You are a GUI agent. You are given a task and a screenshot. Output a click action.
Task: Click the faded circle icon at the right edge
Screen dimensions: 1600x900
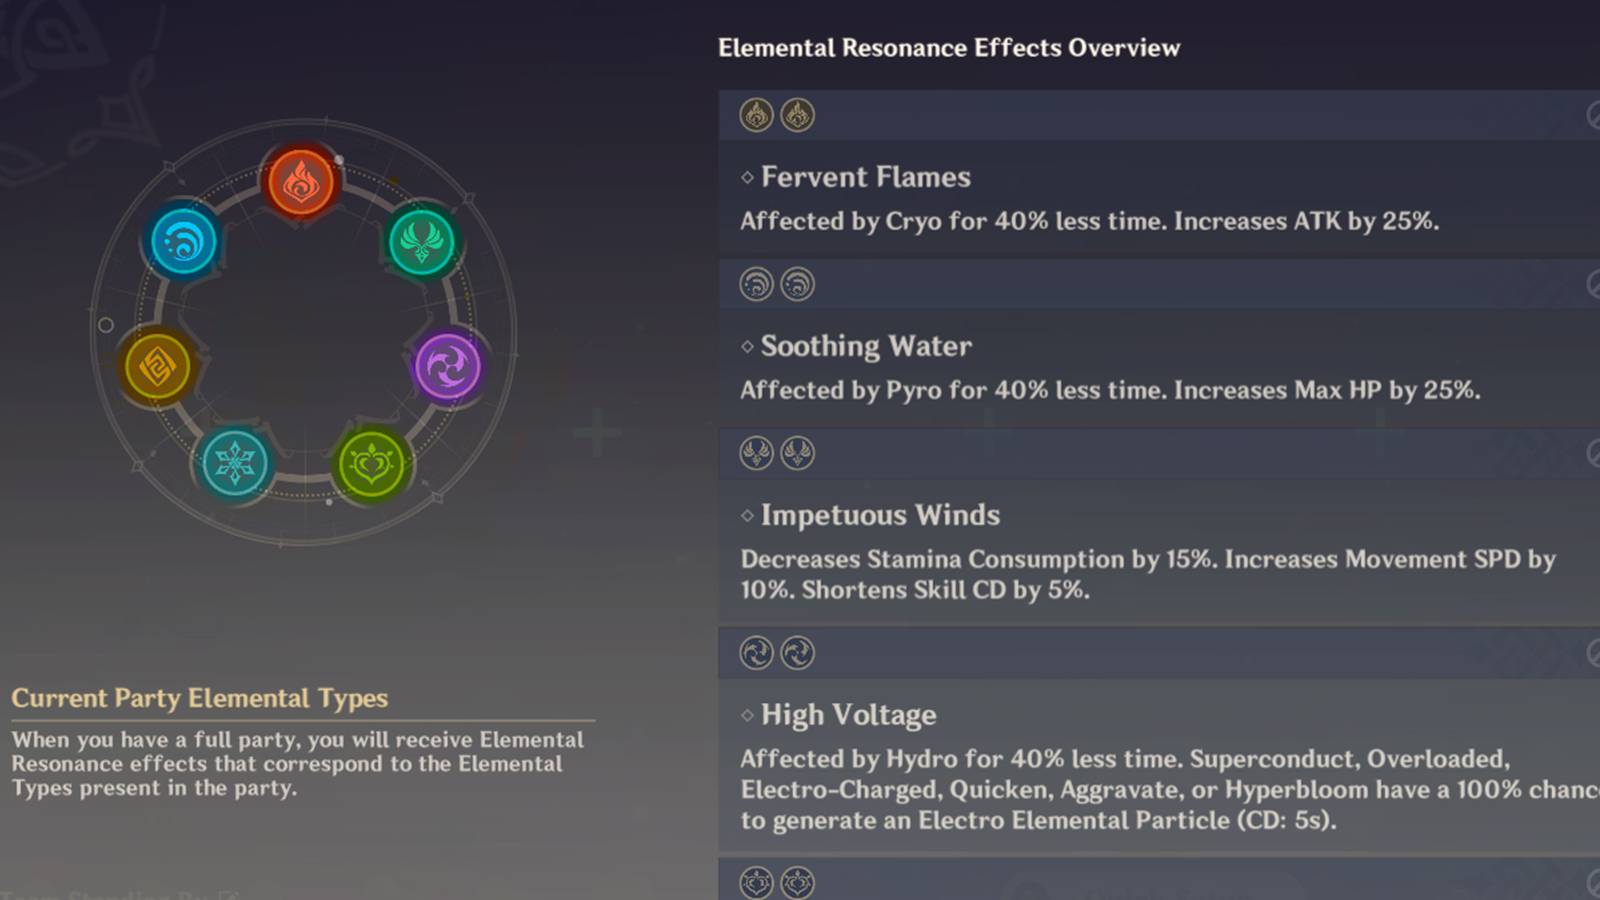1594,115
